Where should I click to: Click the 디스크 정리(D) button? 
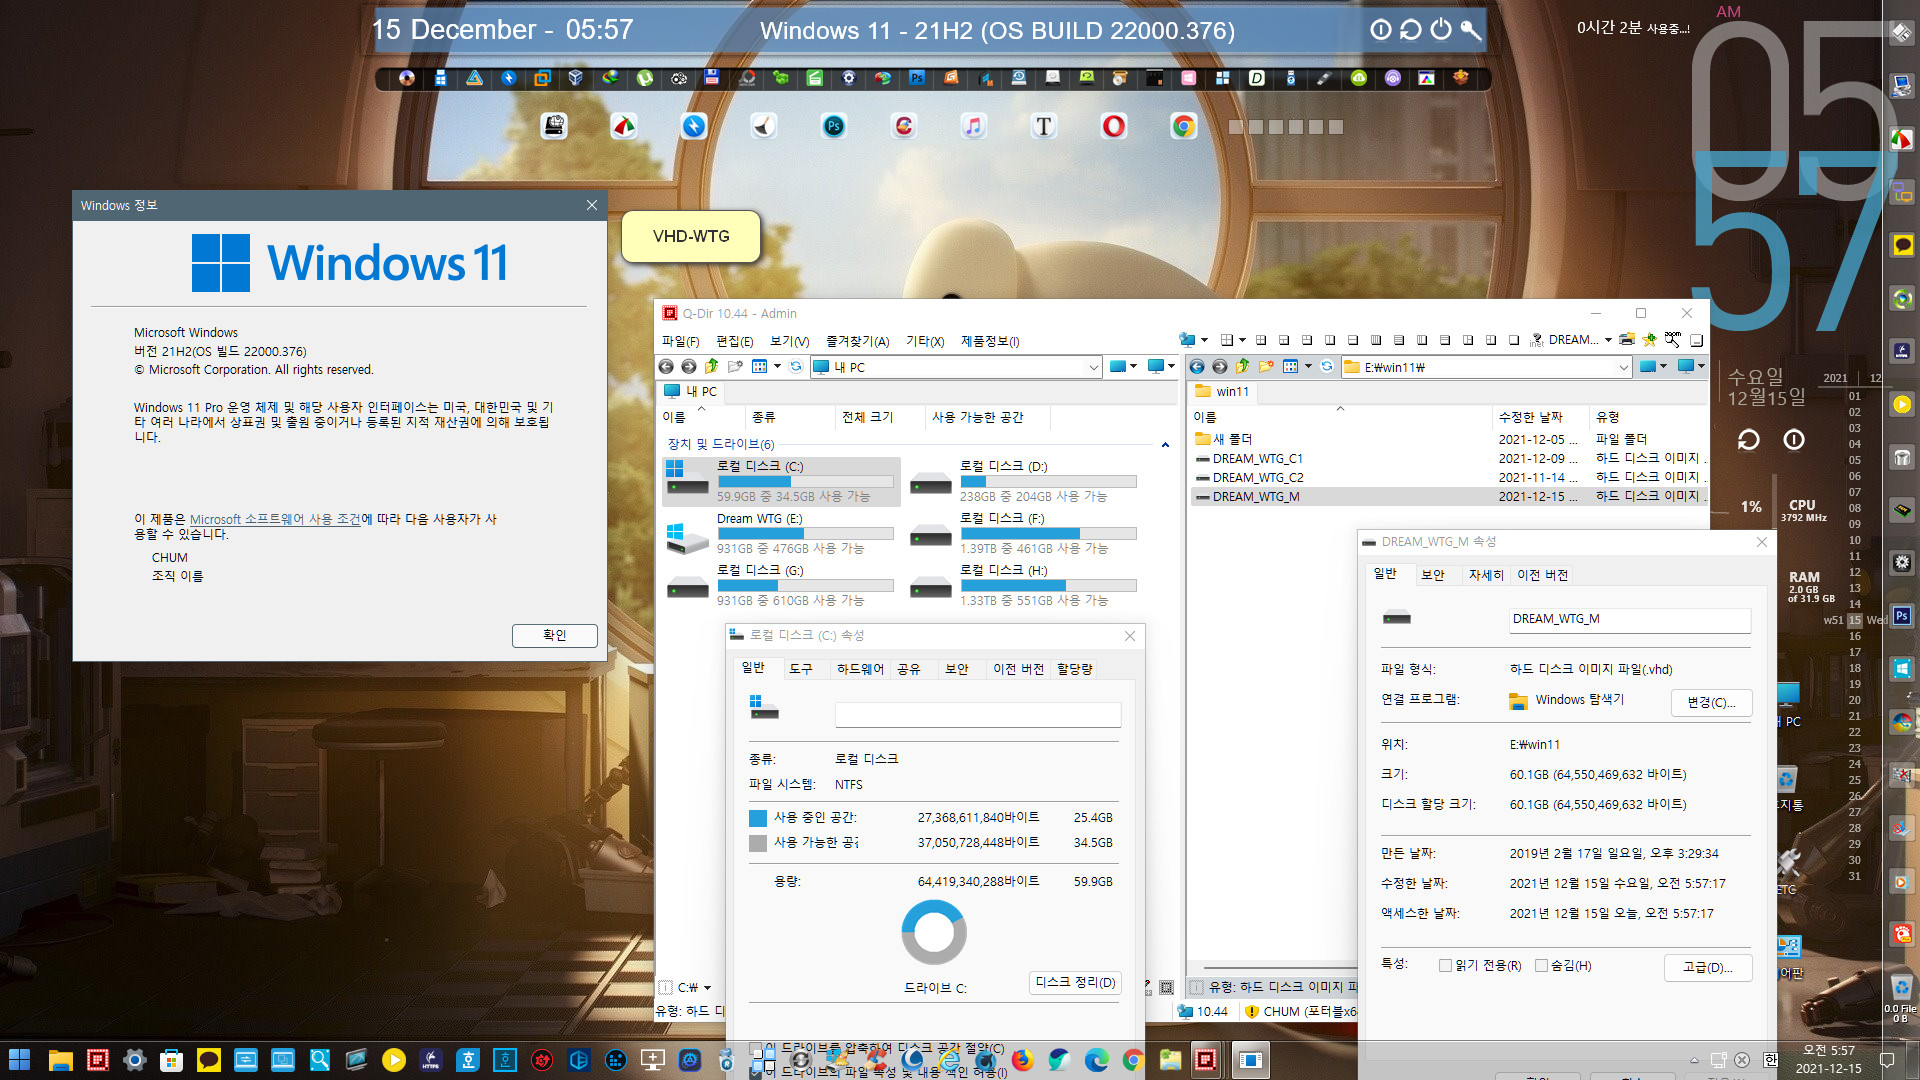click(x=1075, y=982)
